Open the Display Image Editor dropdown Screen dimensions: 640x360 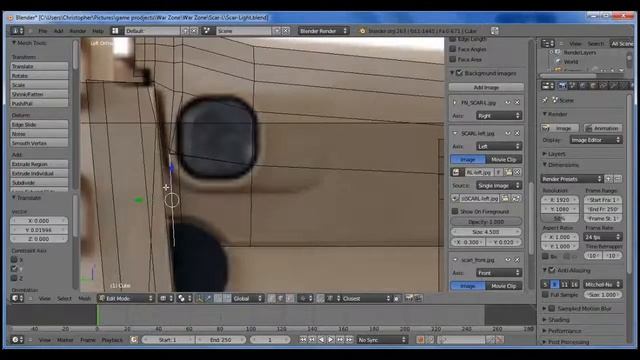pyautogui.click(x=596, y=140)
